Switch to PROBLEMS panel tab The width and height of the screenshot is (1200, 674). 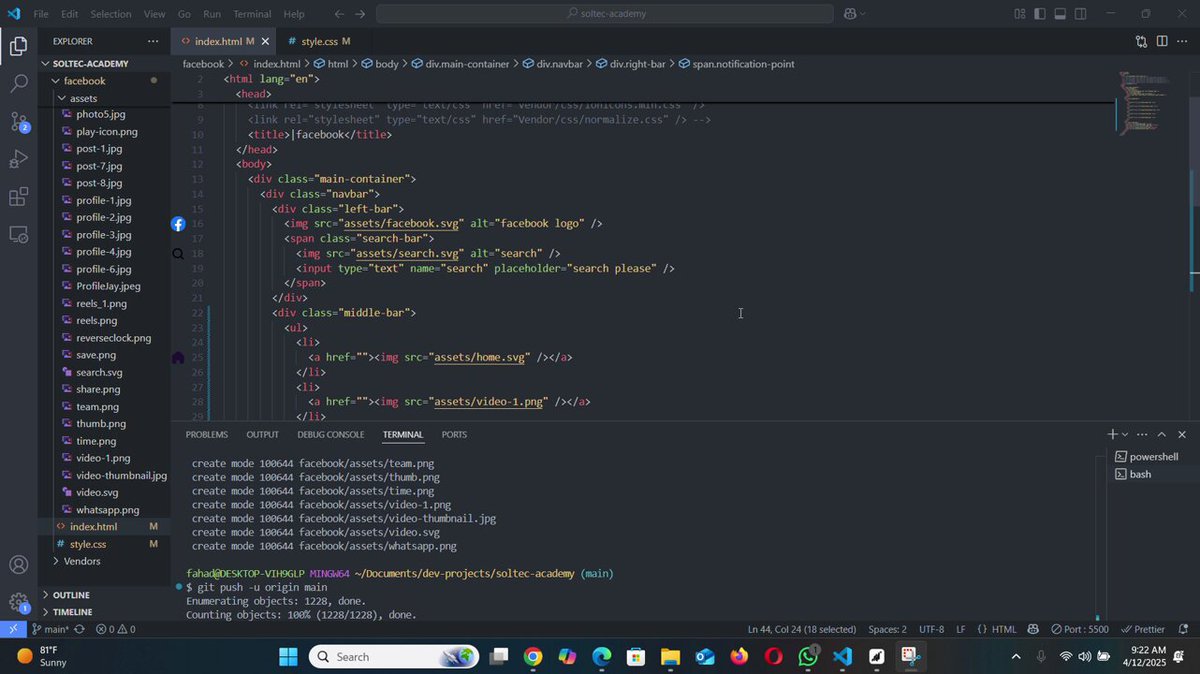[x=207, y=435]
